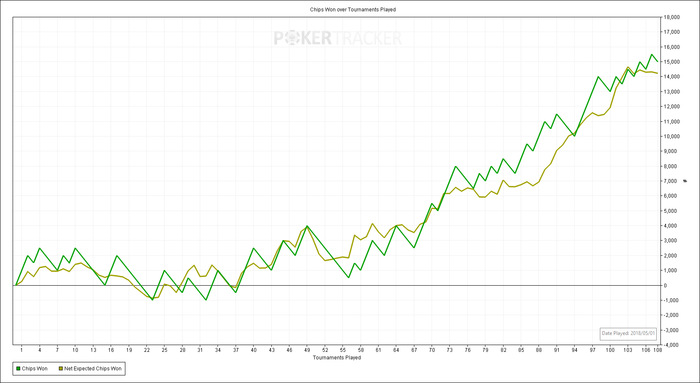
Task: Click the x-axis tick label 10
Action: [75, 351]
